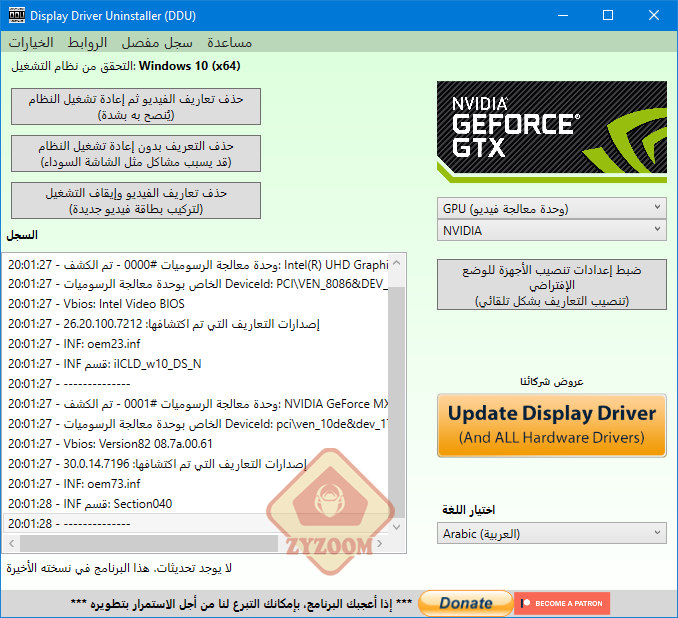Screen dimensions: 678x618
Task: Click the Donate button
Action: [466, 603]
